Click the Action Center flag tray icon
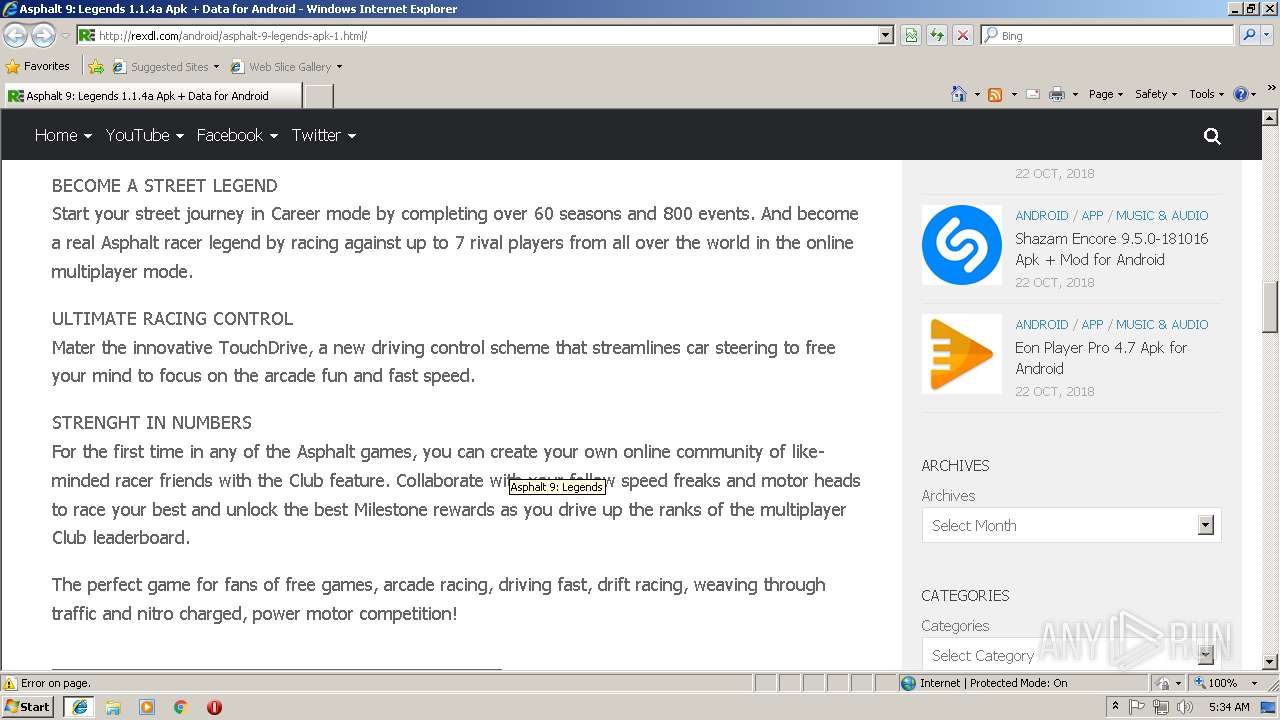This screenshot has height=720, width=1280. 1137,707
